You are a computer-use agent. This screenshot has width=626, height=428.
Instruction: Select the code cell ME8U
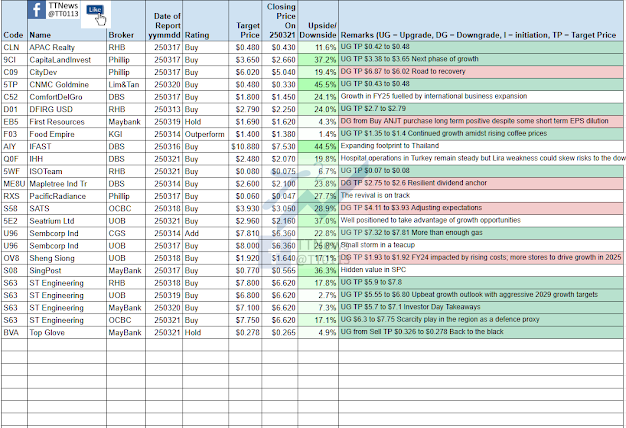coord(14,184)
